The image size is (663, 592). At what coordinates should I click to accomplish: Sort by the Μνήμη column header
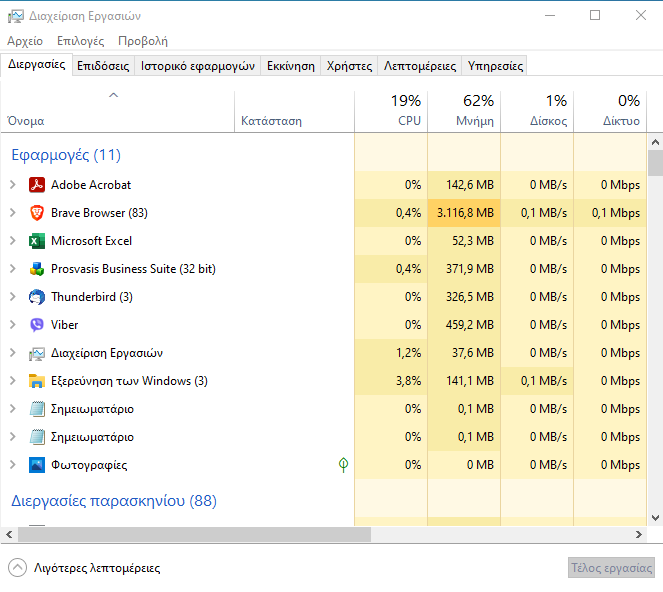tap(464, 112)
